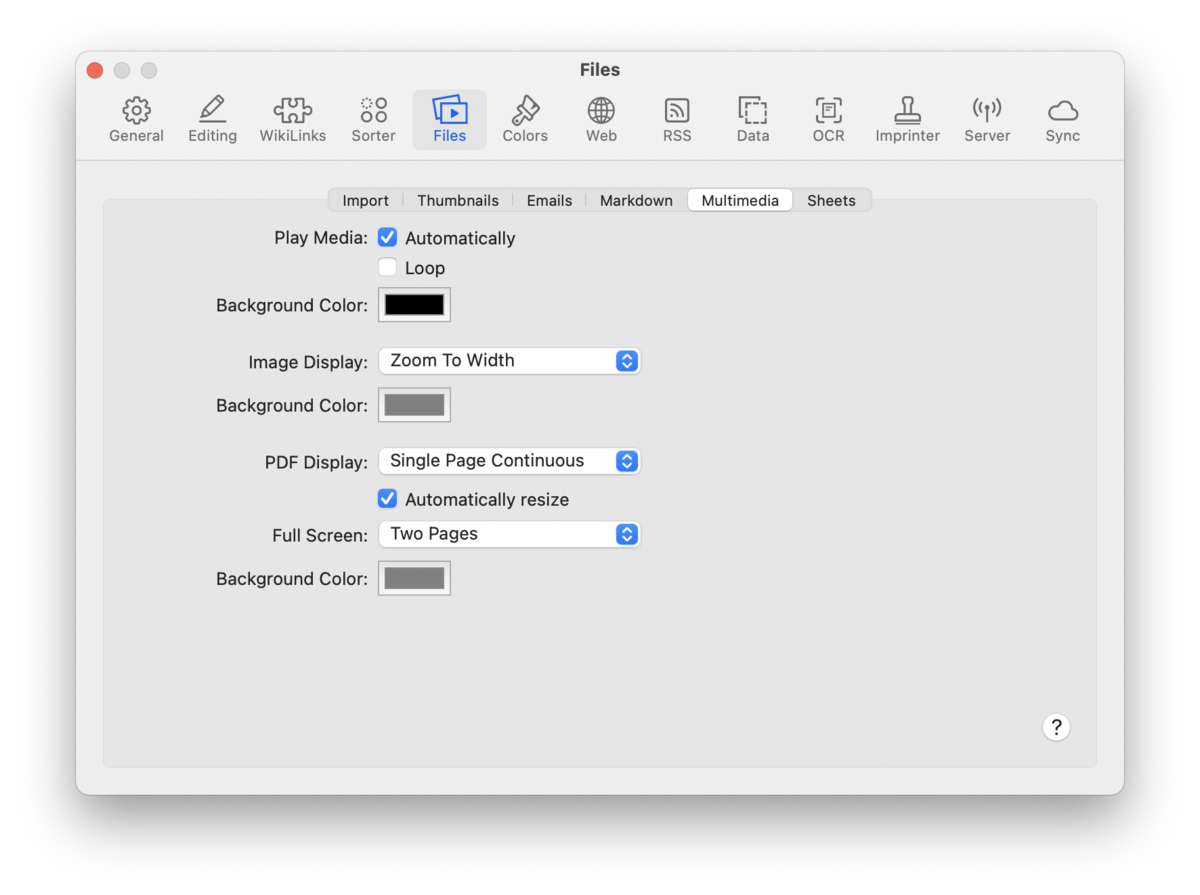Switch to the Thumbnails tab
Image resolution: width=1200 pixels, height=895 pixels.
458,200
